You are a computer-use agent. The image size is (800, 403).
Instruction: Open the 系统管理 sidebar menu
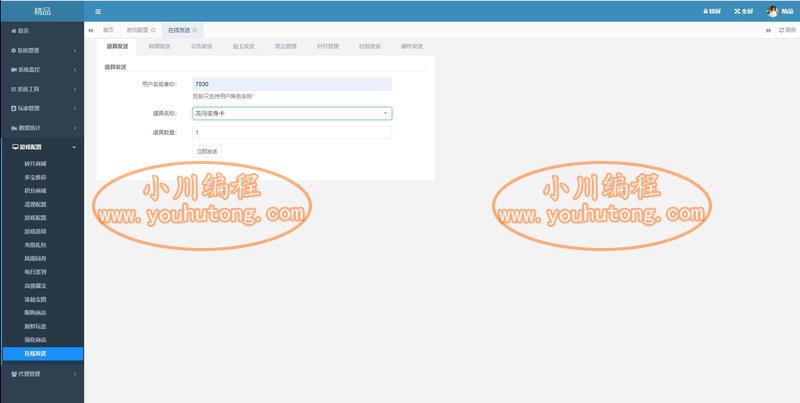(x=42, y=51)
